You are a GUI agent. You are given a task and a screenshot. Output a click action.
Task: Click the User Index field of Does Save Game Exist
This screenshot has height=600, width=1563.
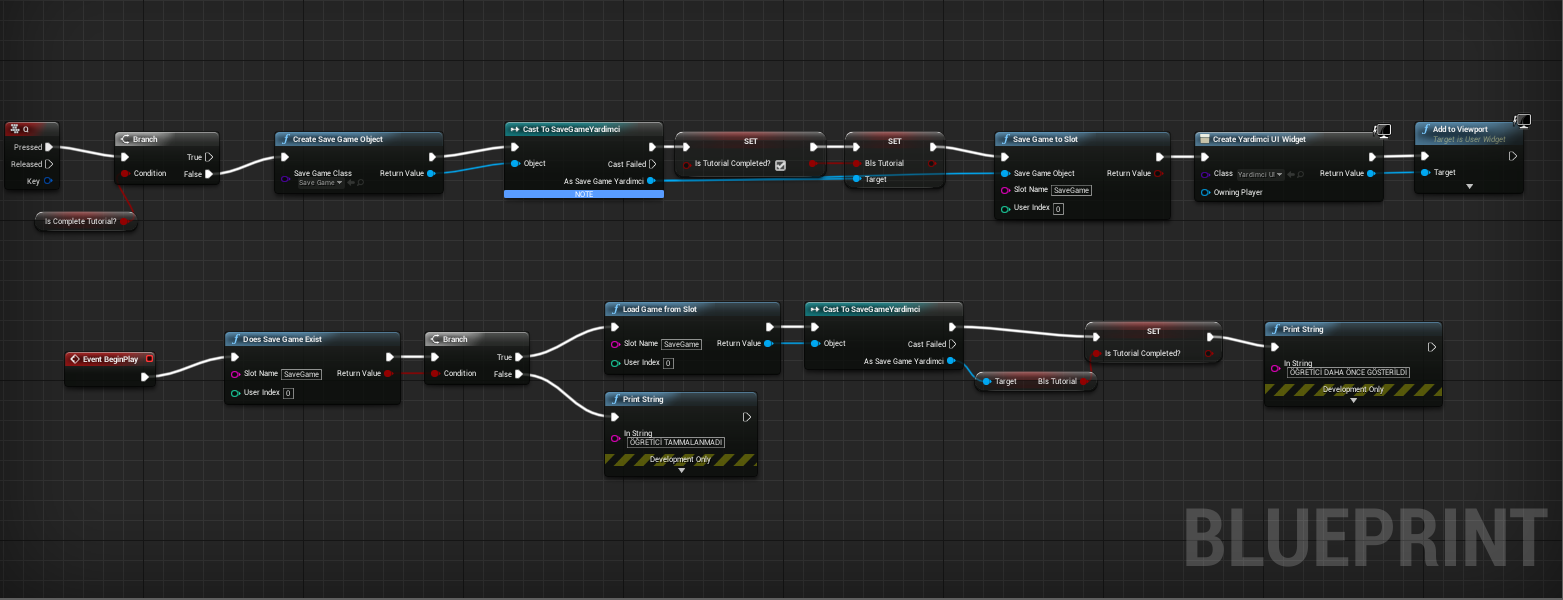tap(288, 393)
